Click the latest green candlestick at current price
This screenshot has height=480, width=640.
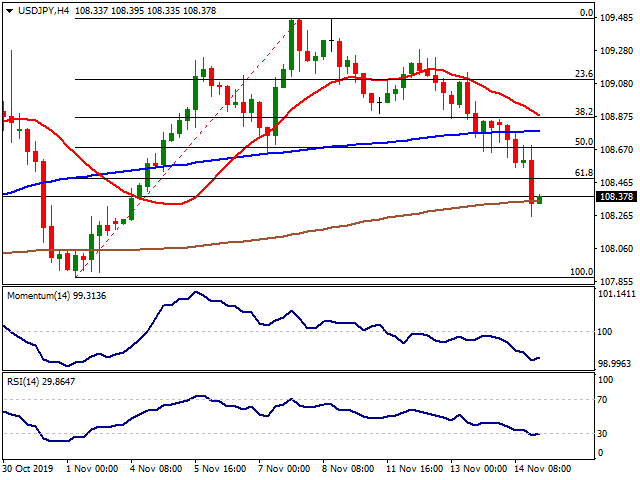(540, 200)
